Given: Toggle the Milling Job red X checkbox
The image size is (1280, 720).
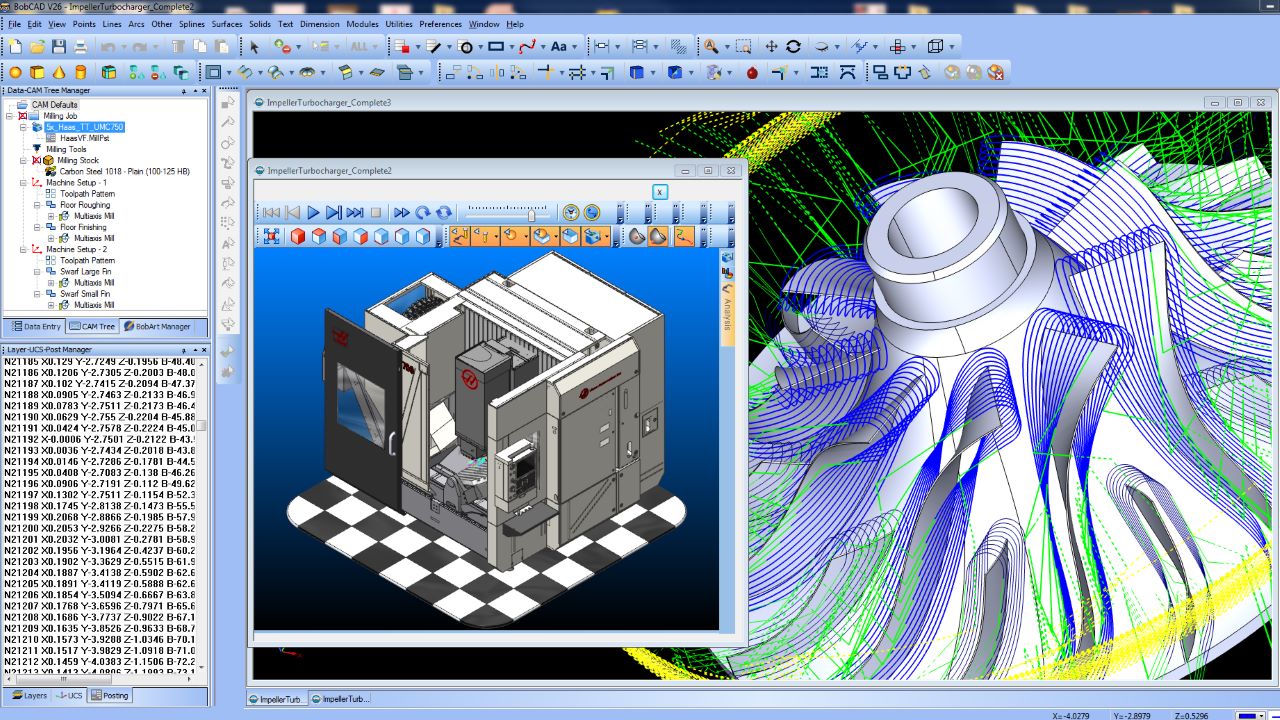Looking at the screenshot, I should click(23, 116).
